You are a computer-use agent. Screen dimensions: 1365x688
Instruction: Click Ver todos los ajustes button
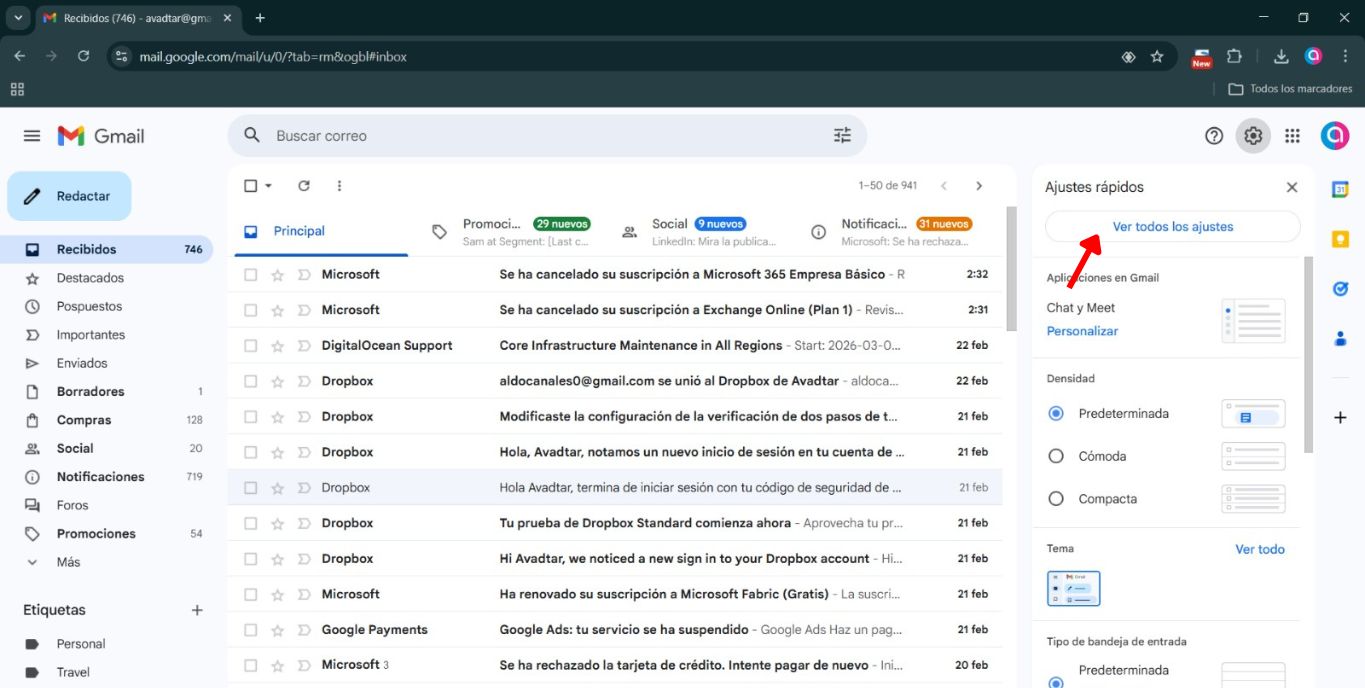(x=1173, y=227)
